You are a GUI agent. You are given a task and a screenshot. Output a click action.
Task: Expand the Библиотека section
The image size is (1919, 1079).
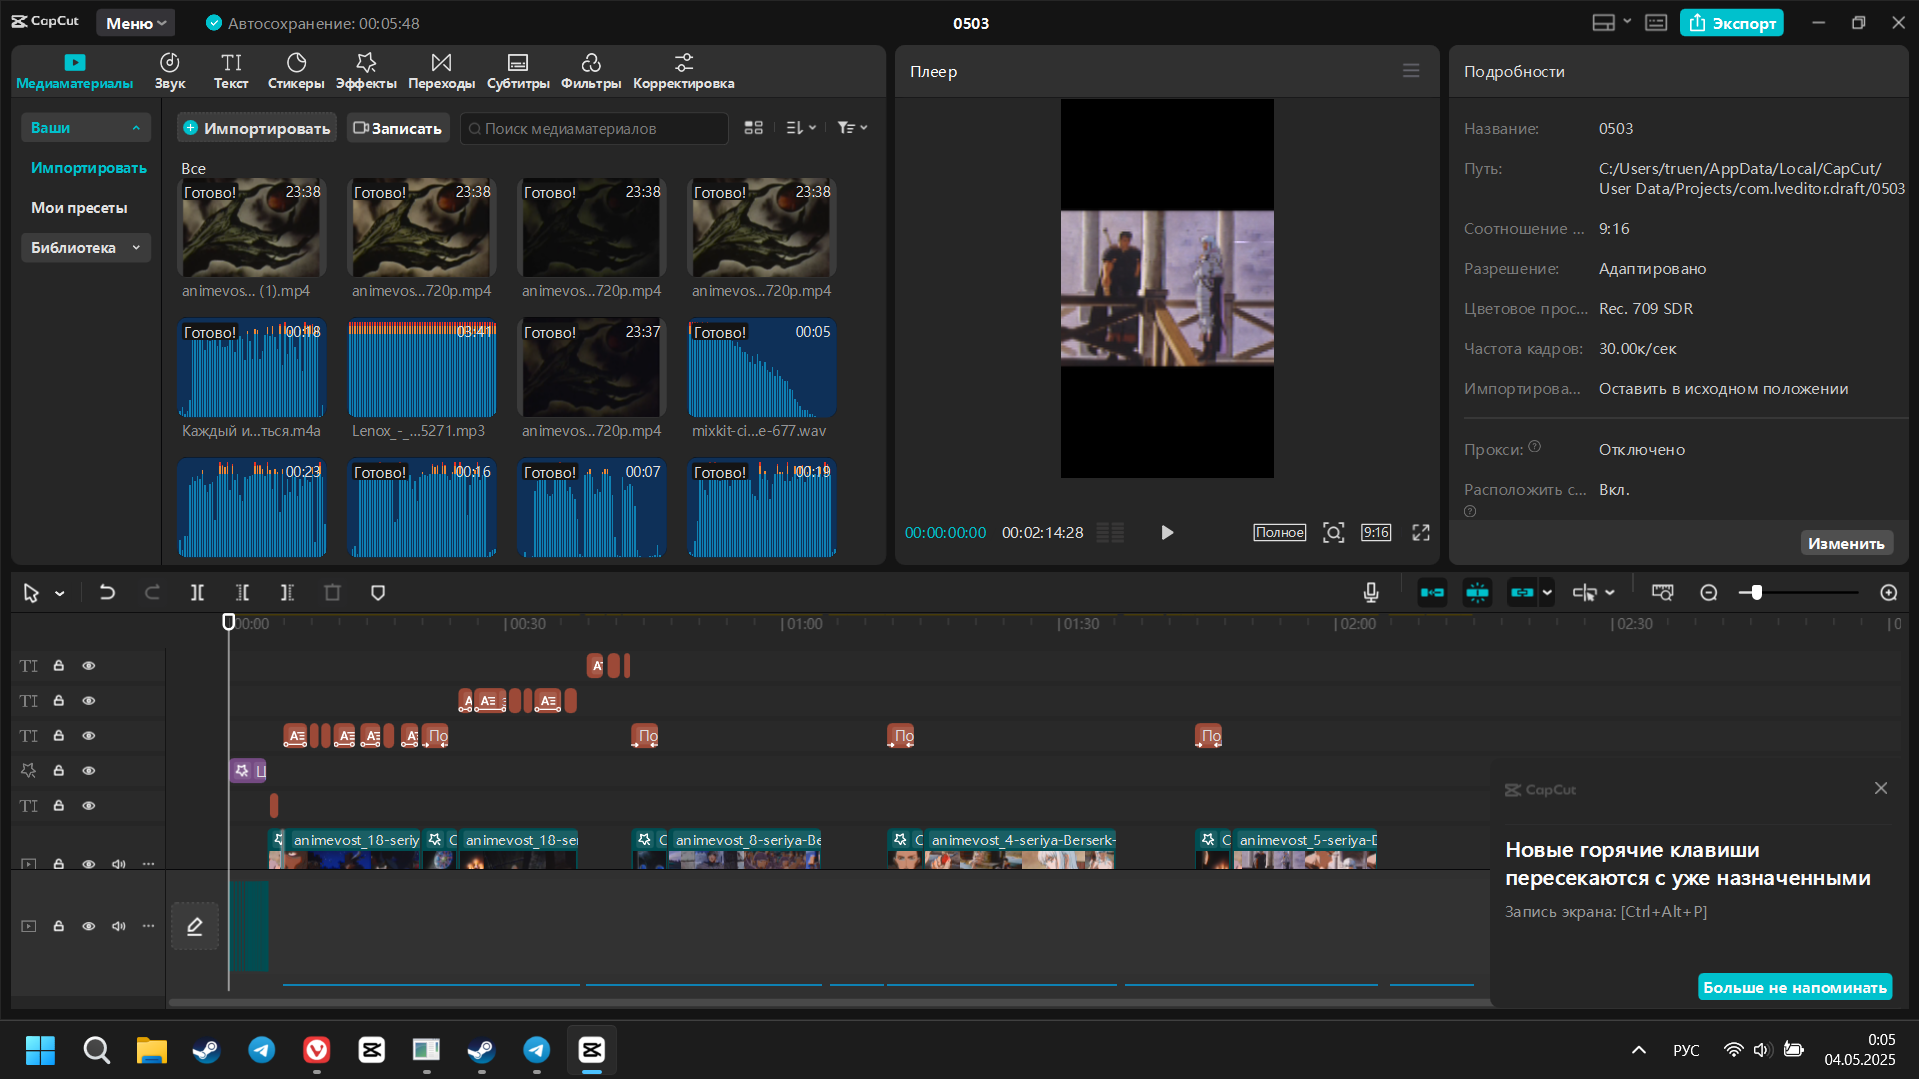(x=86, y=248)
